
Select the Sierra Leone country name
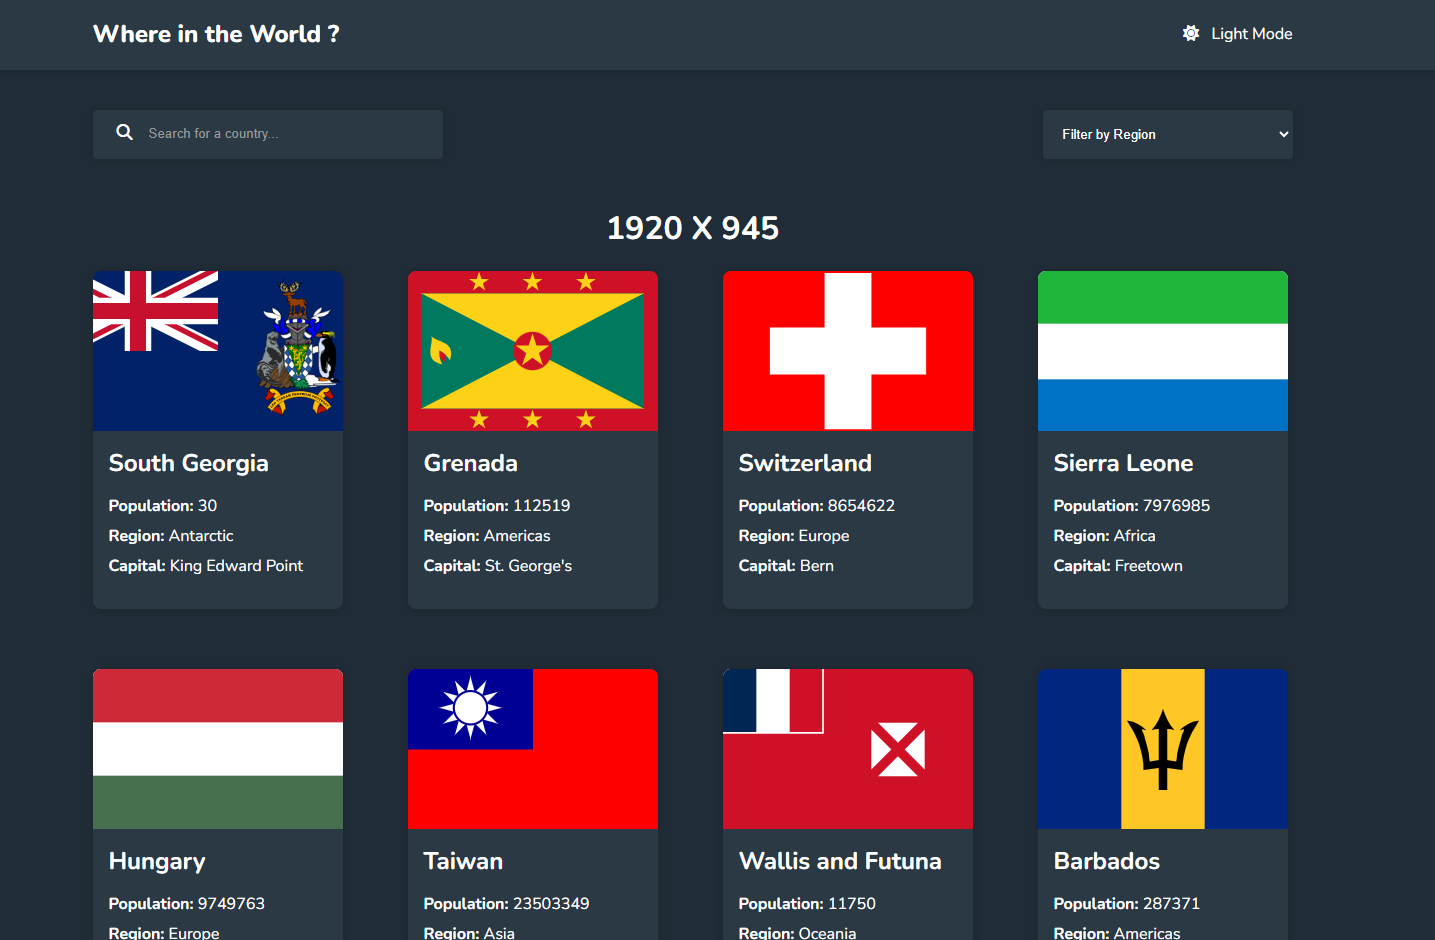[x=1123, y=463]
